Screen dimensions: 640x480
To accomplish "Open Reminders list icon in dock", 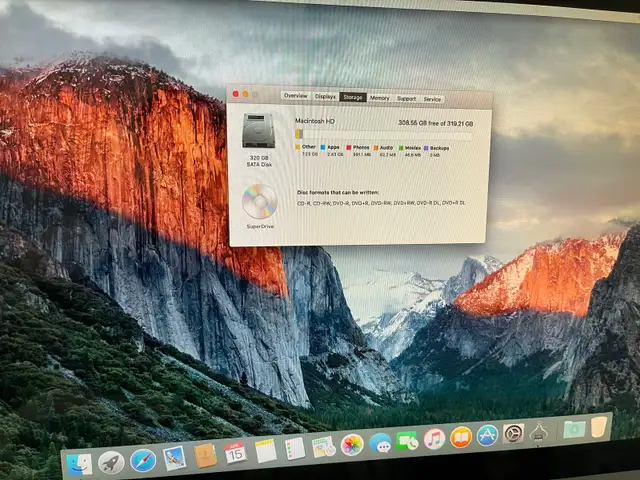I will [x=295, y=448].
